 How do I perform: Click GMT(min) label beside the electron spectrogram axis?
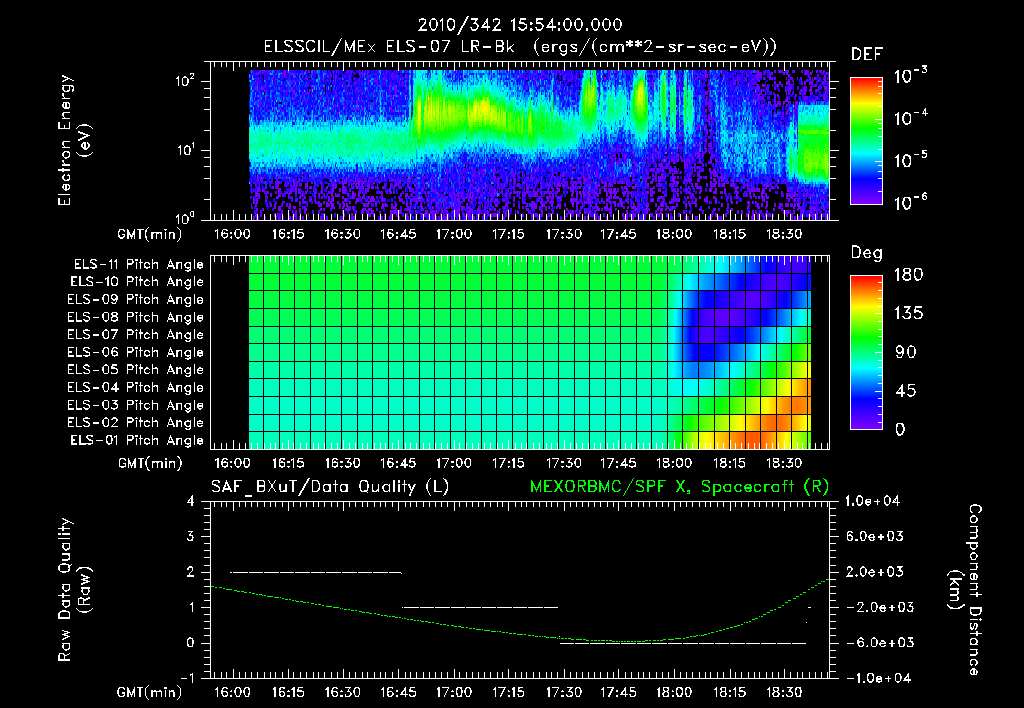tap(150, 234)
